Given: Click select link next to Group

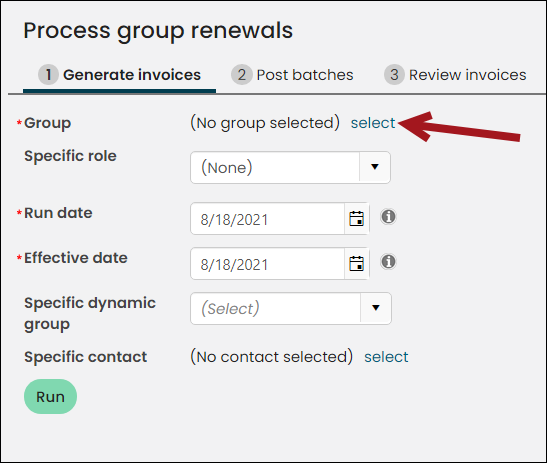Looking at the screenshot, I should click(373, 123).
